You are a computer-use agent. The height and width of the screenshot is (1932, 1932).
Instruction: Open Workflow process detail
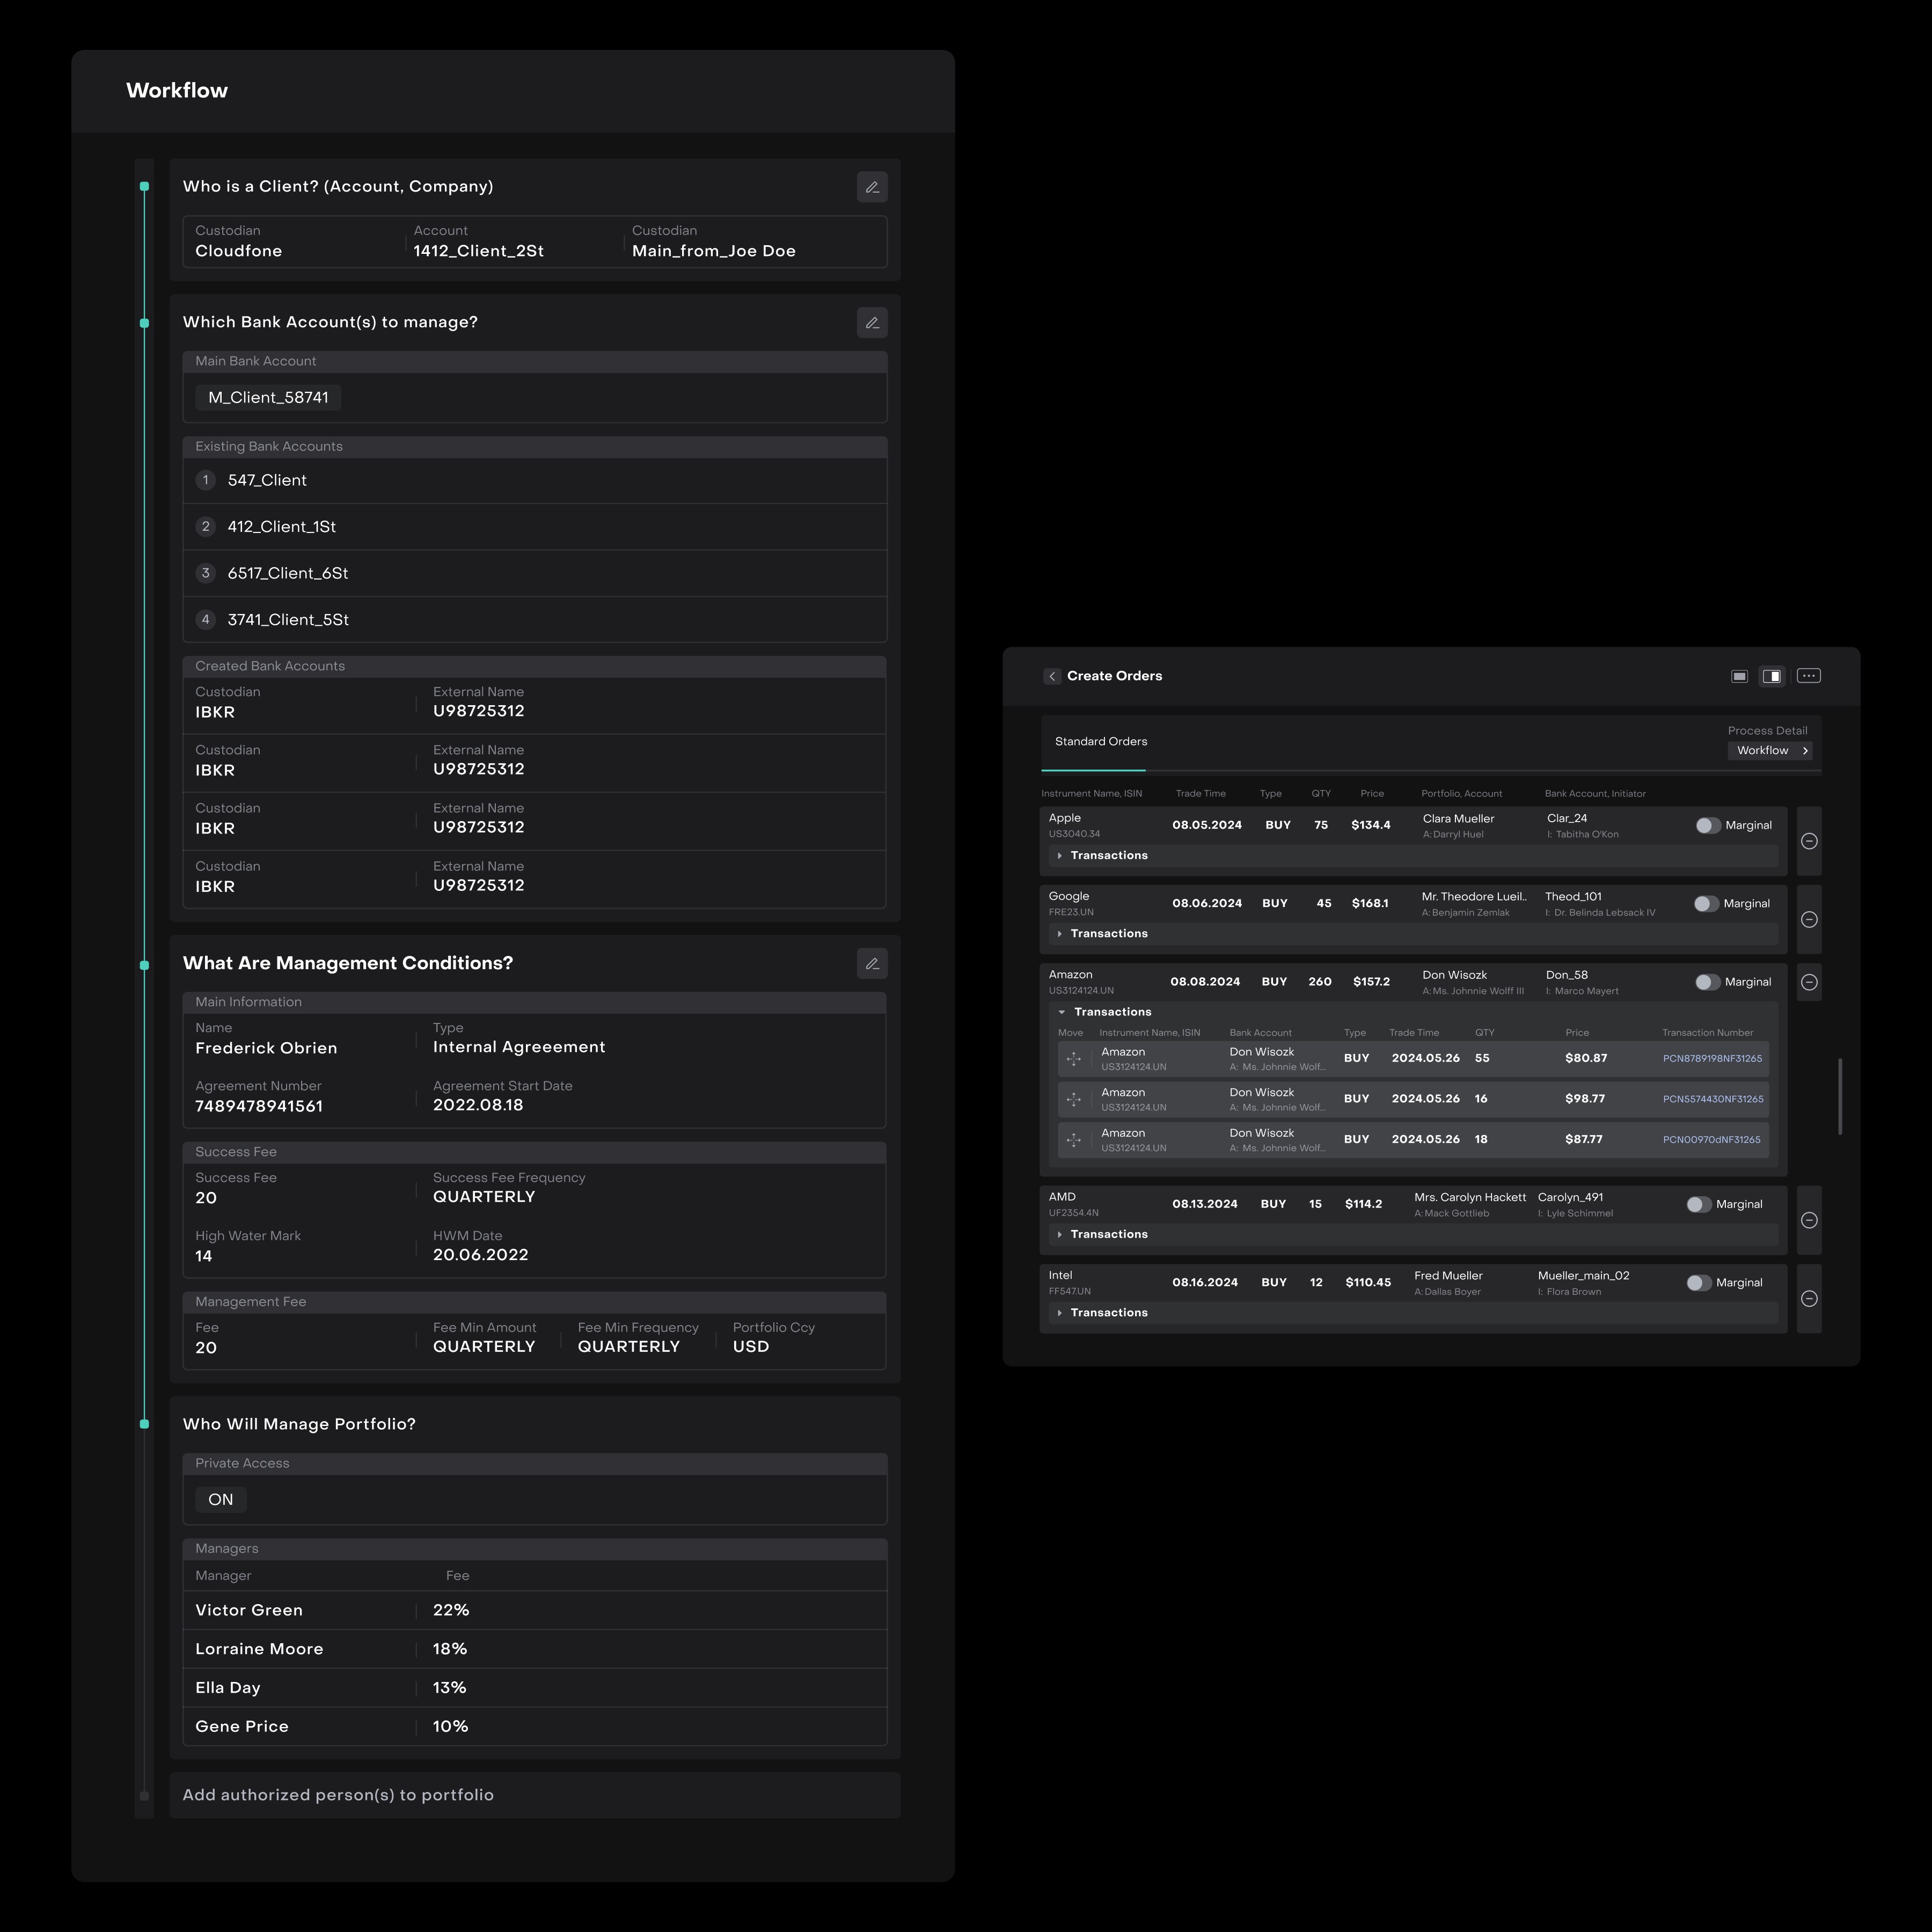[x=1770, y=750]
